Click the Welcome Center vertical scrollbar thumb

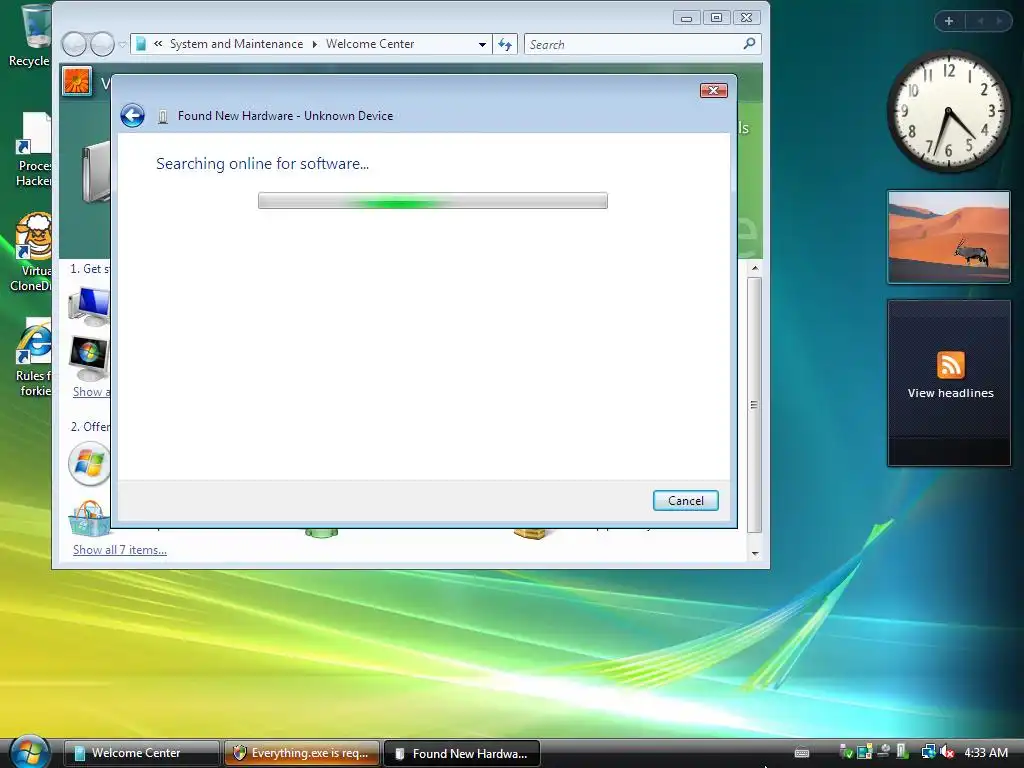click(x=754, y=405)
